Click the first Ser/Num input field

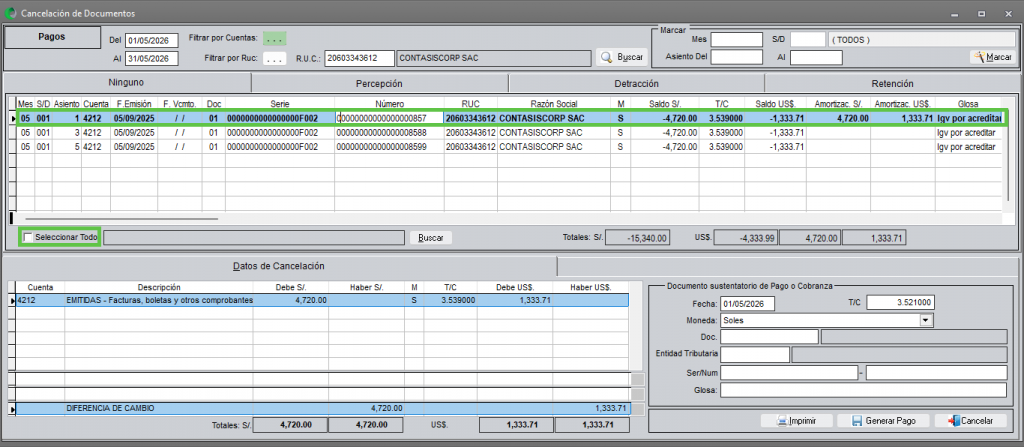point(788,372)
